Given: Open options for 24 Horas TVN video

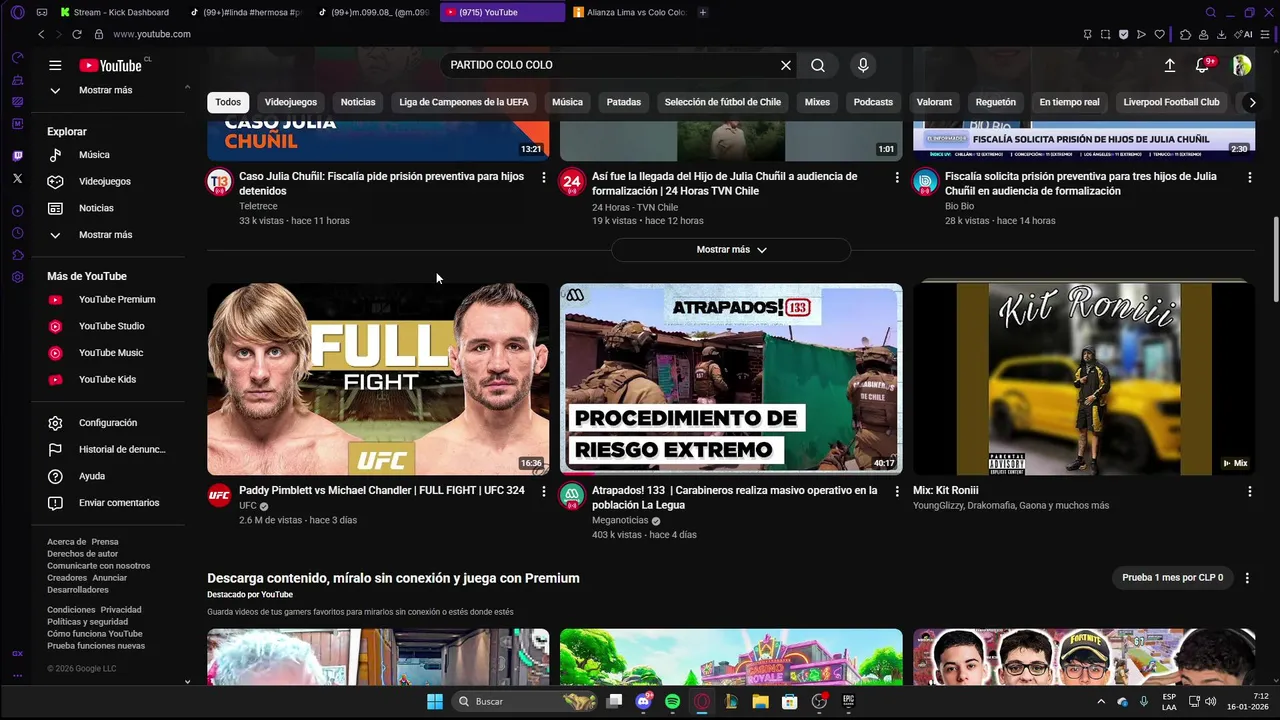Looking at the screenshot, I should (x=896, y=177).
